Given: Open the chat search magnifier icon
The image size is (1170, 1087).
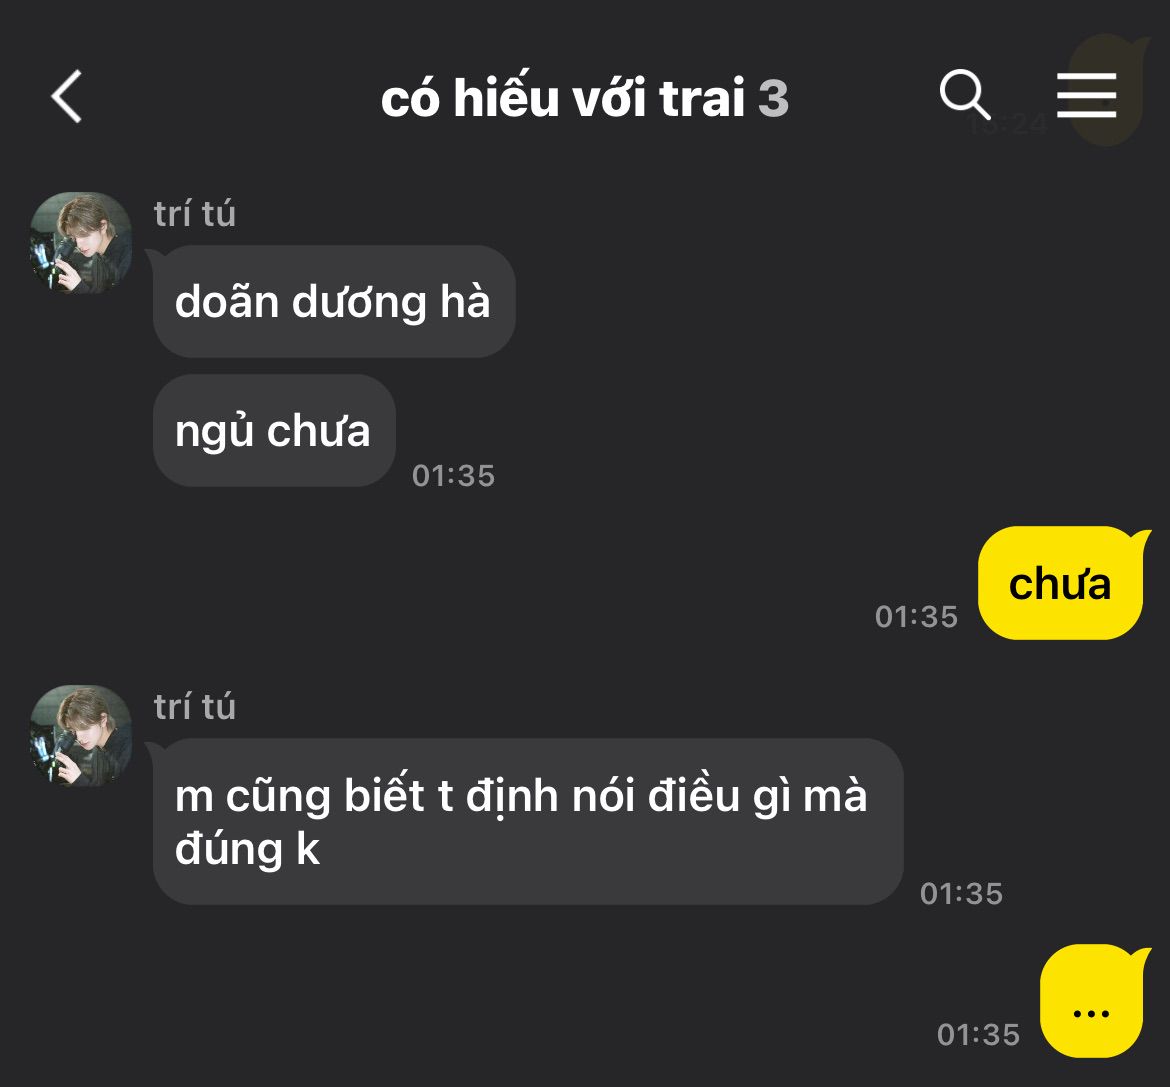Looking at the screenshot, I should tap(965, 95).
